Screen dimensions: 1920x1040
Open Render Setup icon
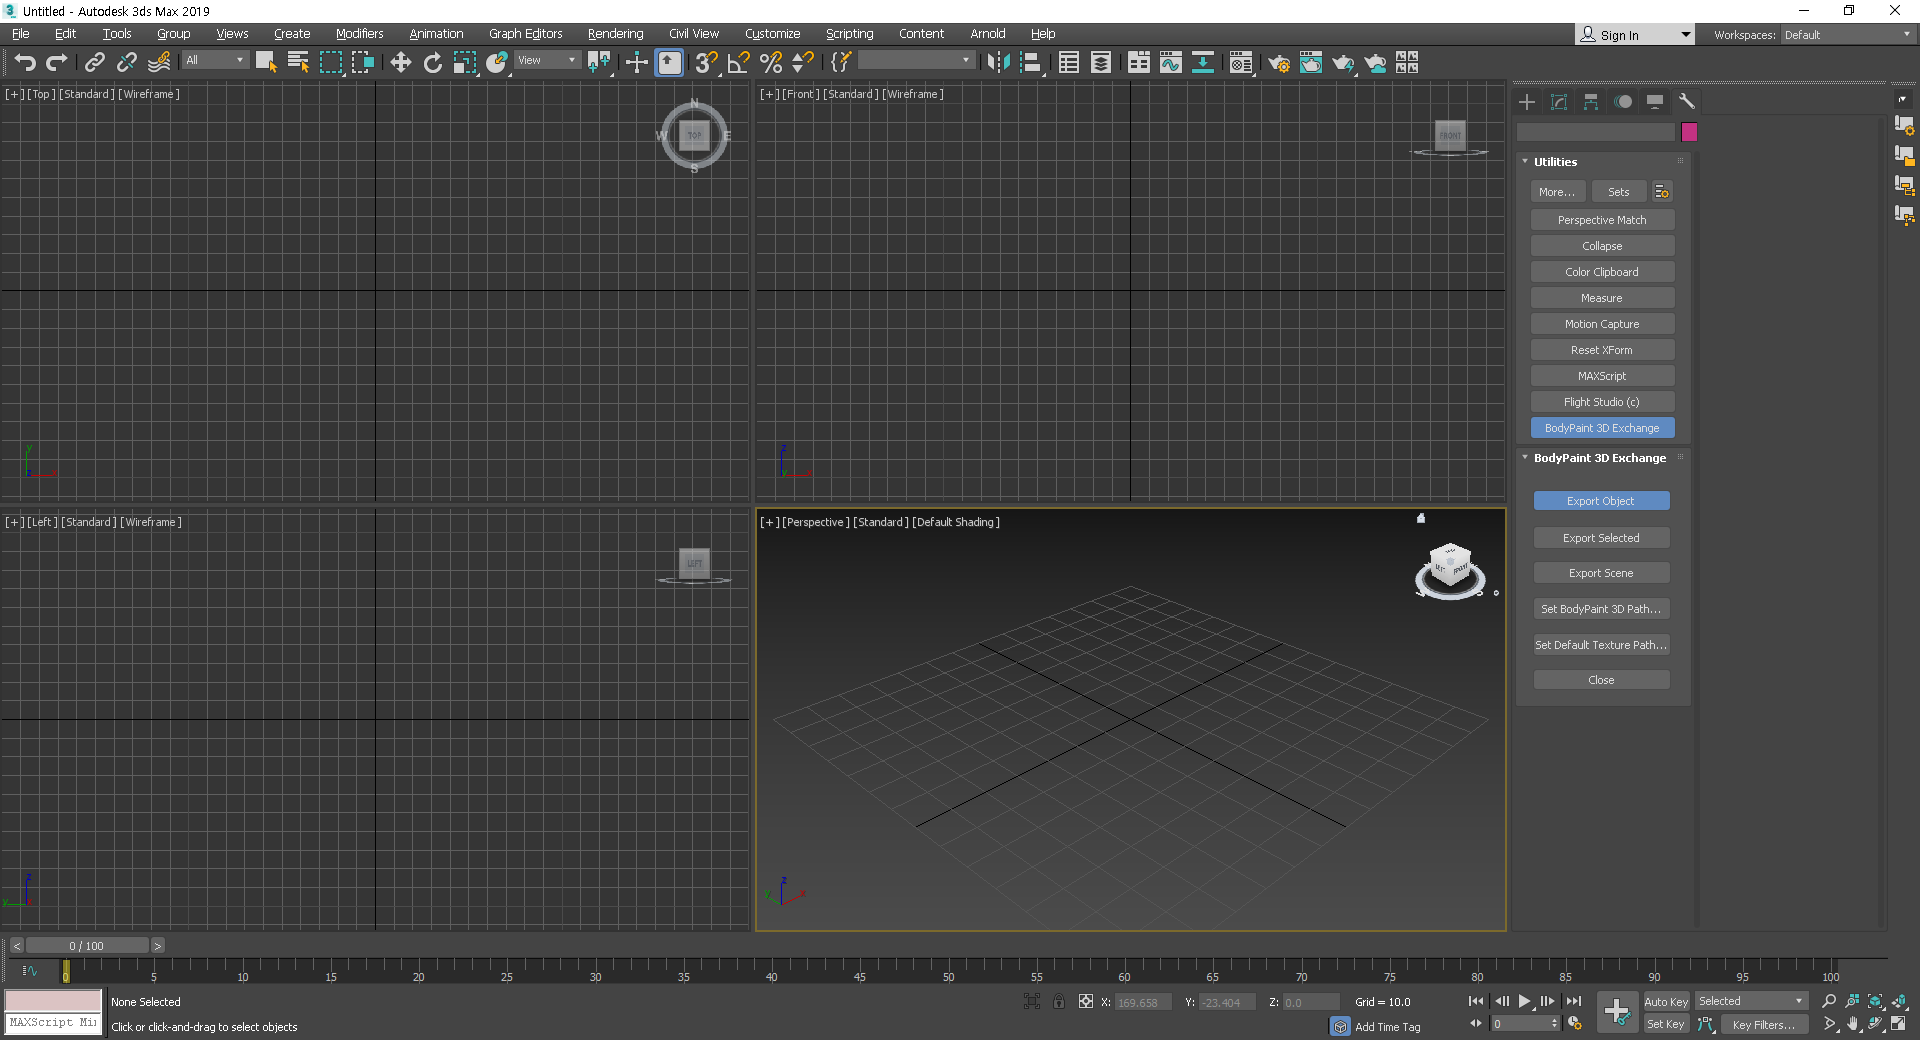click(1278, 62)
